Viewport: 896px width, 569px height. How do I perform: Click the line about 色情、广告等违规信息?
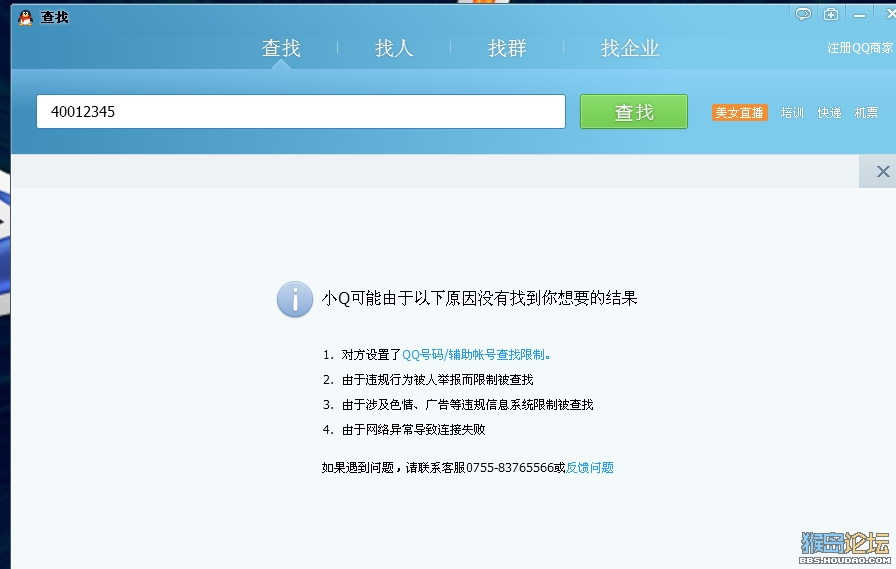click(x=467, y=405)
